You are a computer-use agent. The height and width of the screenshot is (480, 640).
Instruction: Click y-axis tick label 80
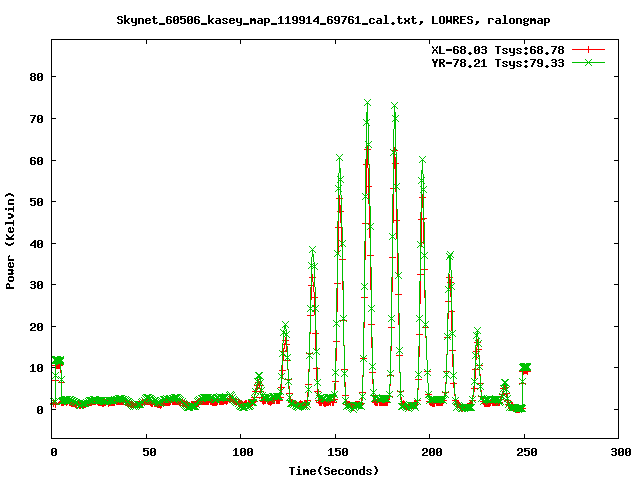click(x=36, y=77)
